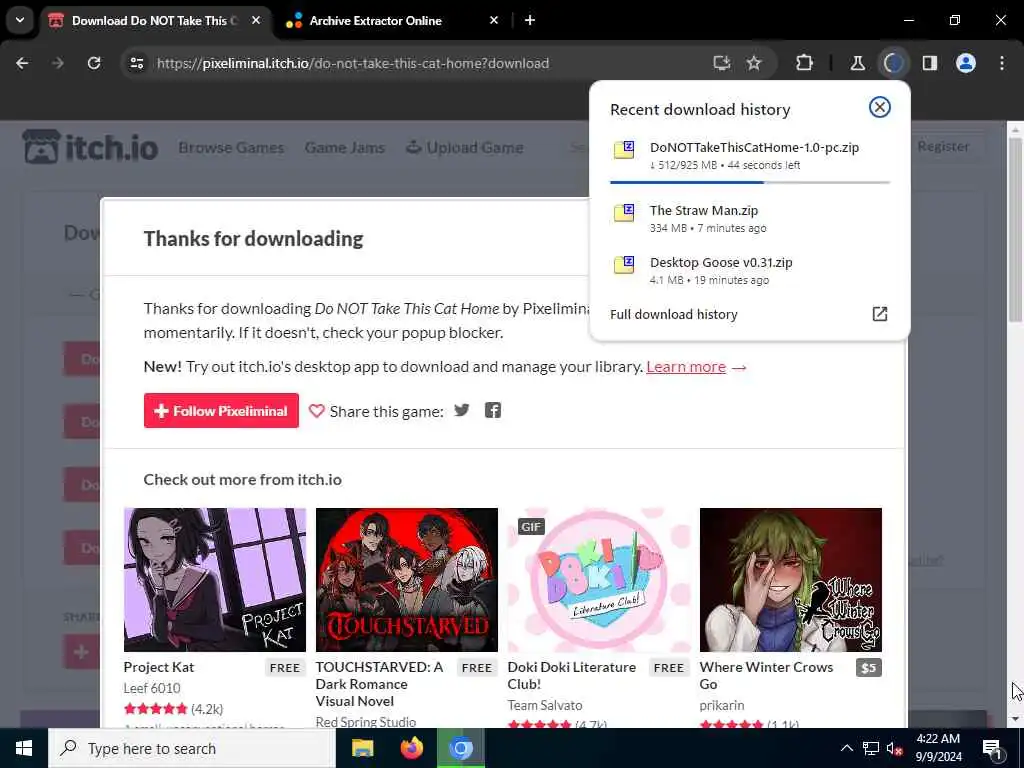Share game on Twitter icon
This screenshot has height=768, width=1024.
(461, 410)
